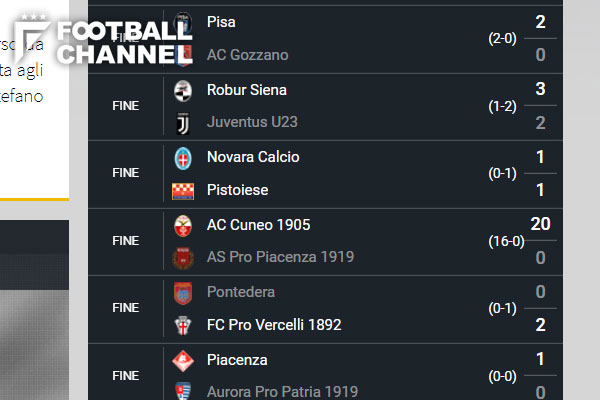Click the Robur Siena team crest
Image resolution: width=600 pixels, height=400 pixels.
click(x=182, y=90)
